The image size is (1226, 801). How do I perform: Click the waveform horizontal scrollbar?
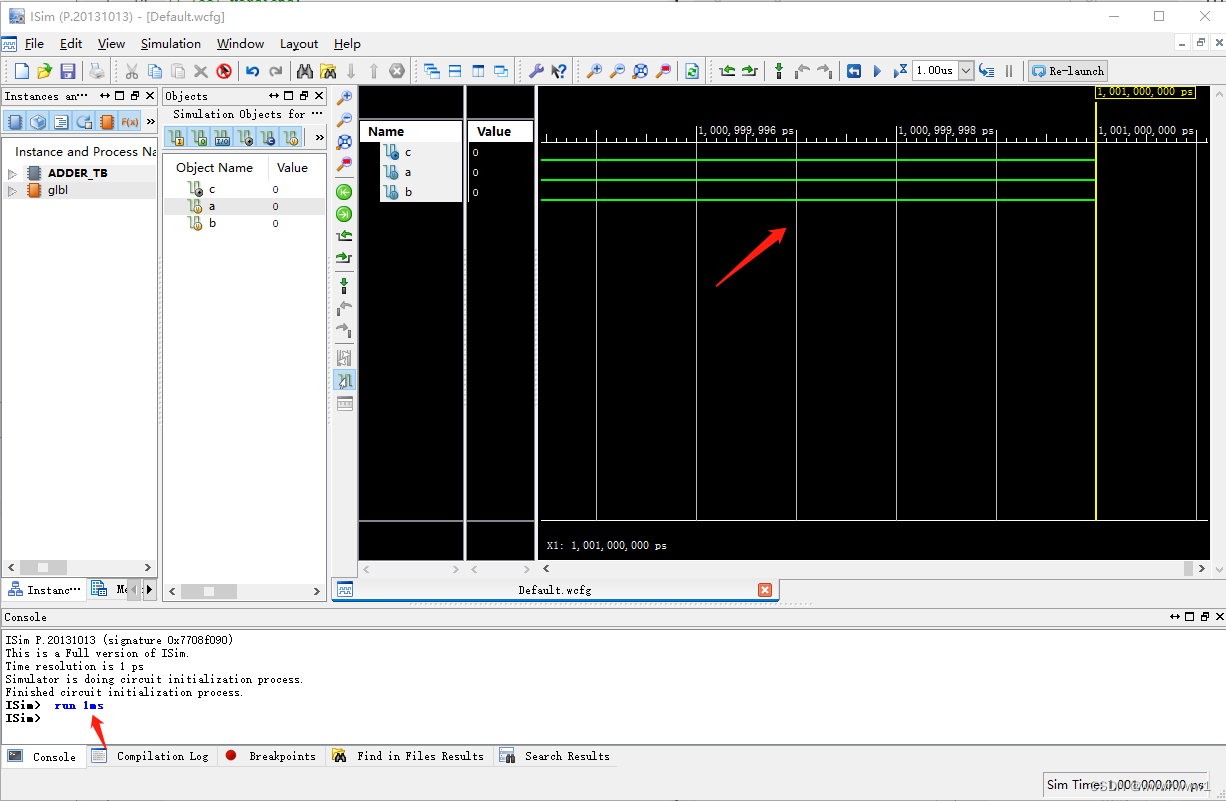(x=870, y=568)
